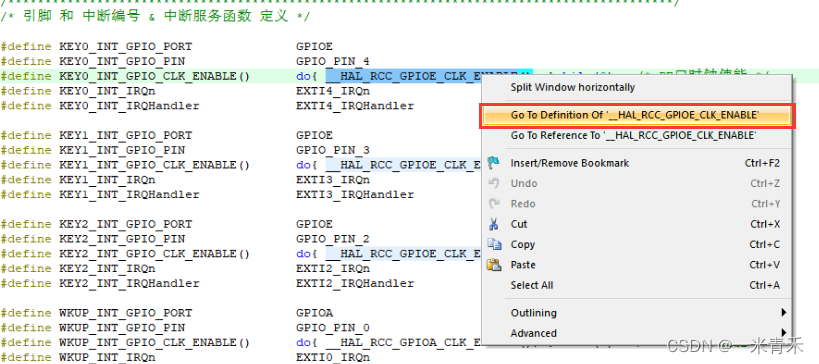The image size is (819, 364).
Task: Click KEY1_INT_IRQHandler macro name
Action: [x=130, y=194]
